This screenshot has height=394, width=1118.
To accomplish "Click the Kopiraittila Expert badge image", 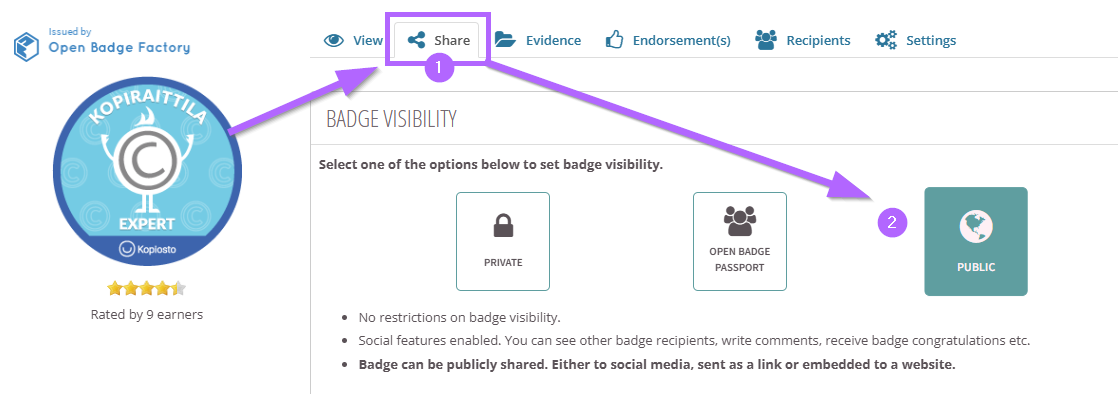I will pyautogui.click(x=148, y=177).
